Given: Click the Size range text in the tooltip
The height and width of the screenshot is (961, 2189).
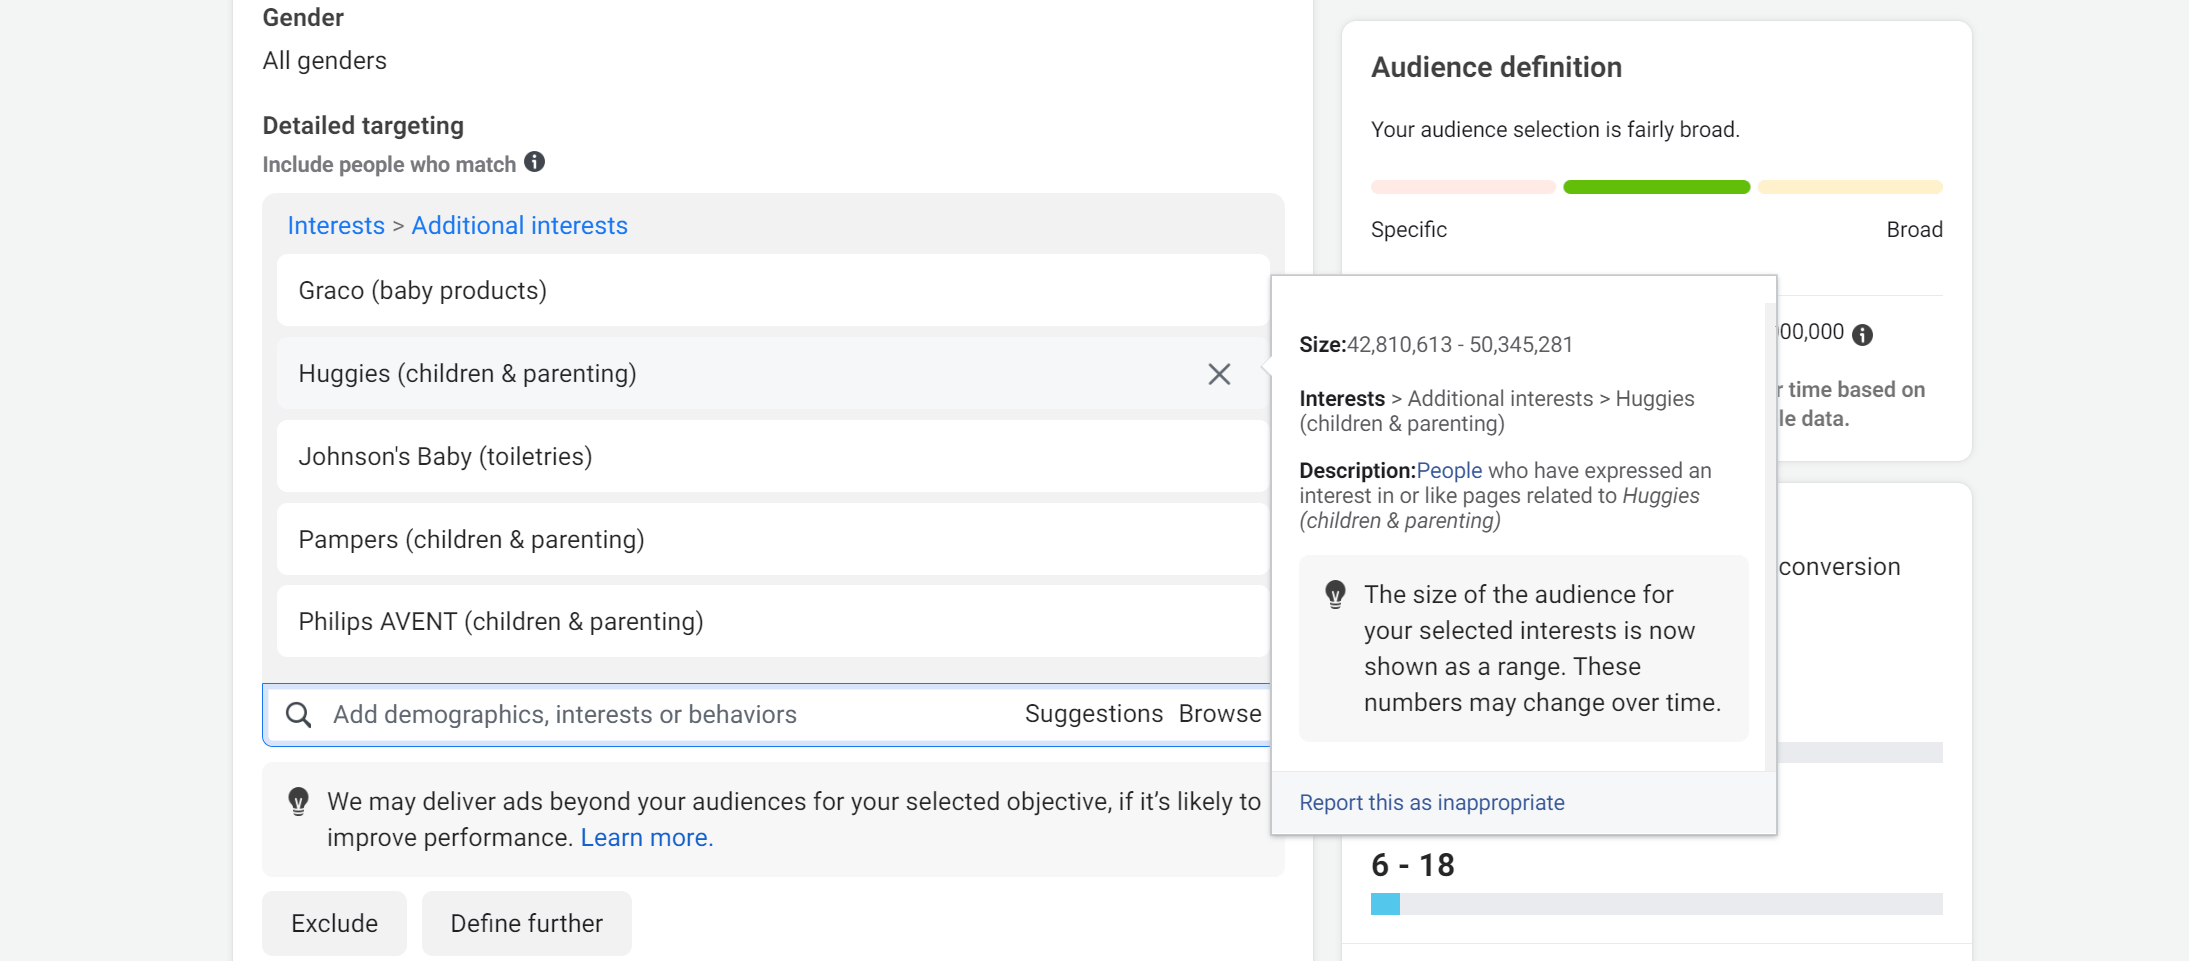Looking at the screenshot, I should (x=1436, y=345).
